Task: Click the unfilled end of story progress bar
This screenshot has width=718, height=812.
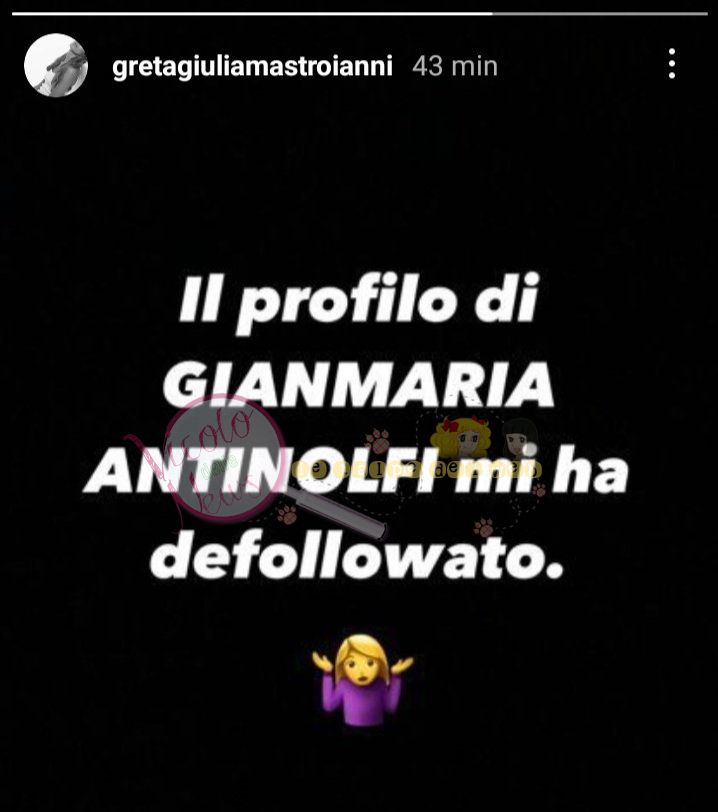Action: pyautogui.click(x=600, y=14)
